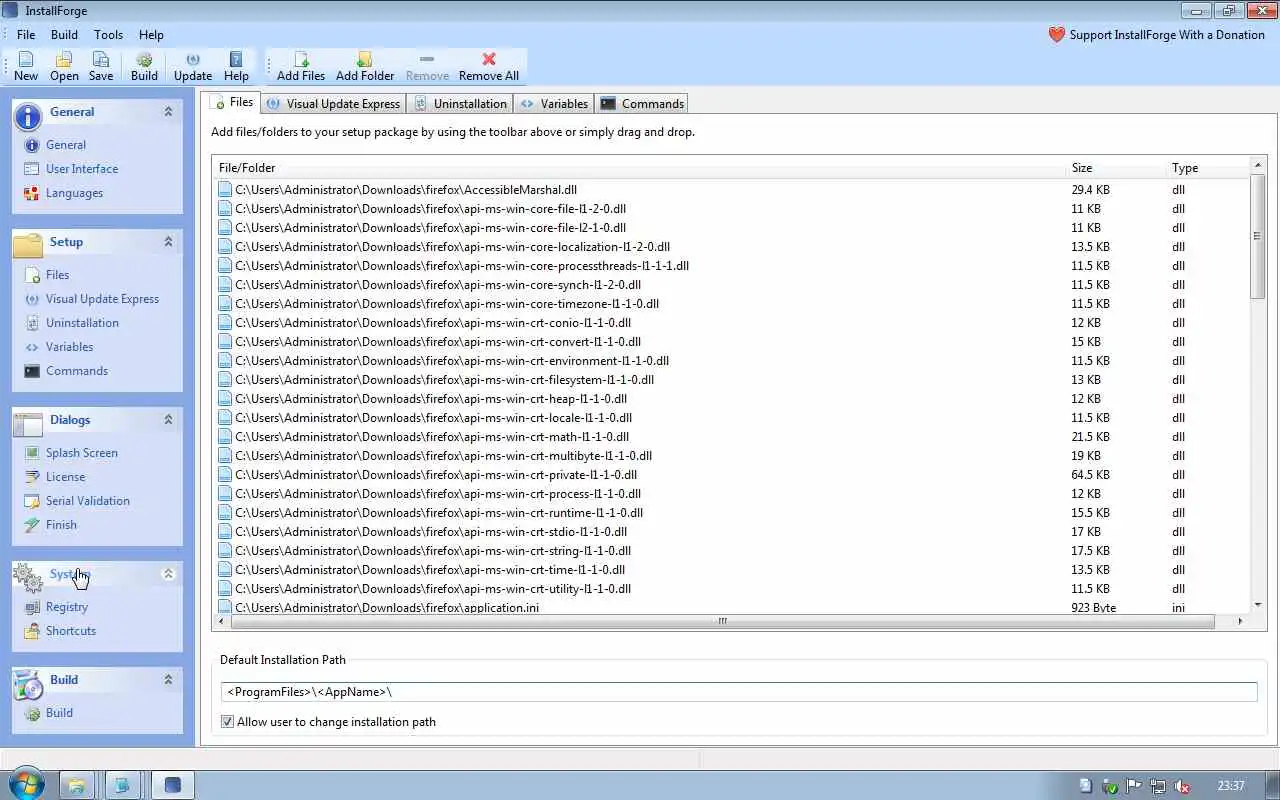Viewport: 1280px width, 800px height.
Task: Select the Files tab
Action: 232,102
